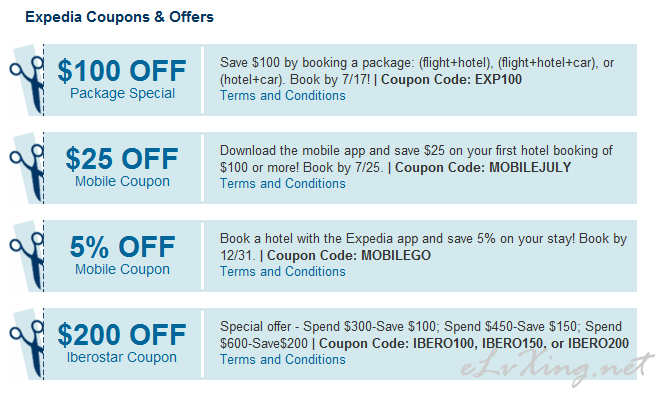Click the Coupon Code: MOBILEGO text
The width and height of the screenshot is (665, 400).
(349, 255)
